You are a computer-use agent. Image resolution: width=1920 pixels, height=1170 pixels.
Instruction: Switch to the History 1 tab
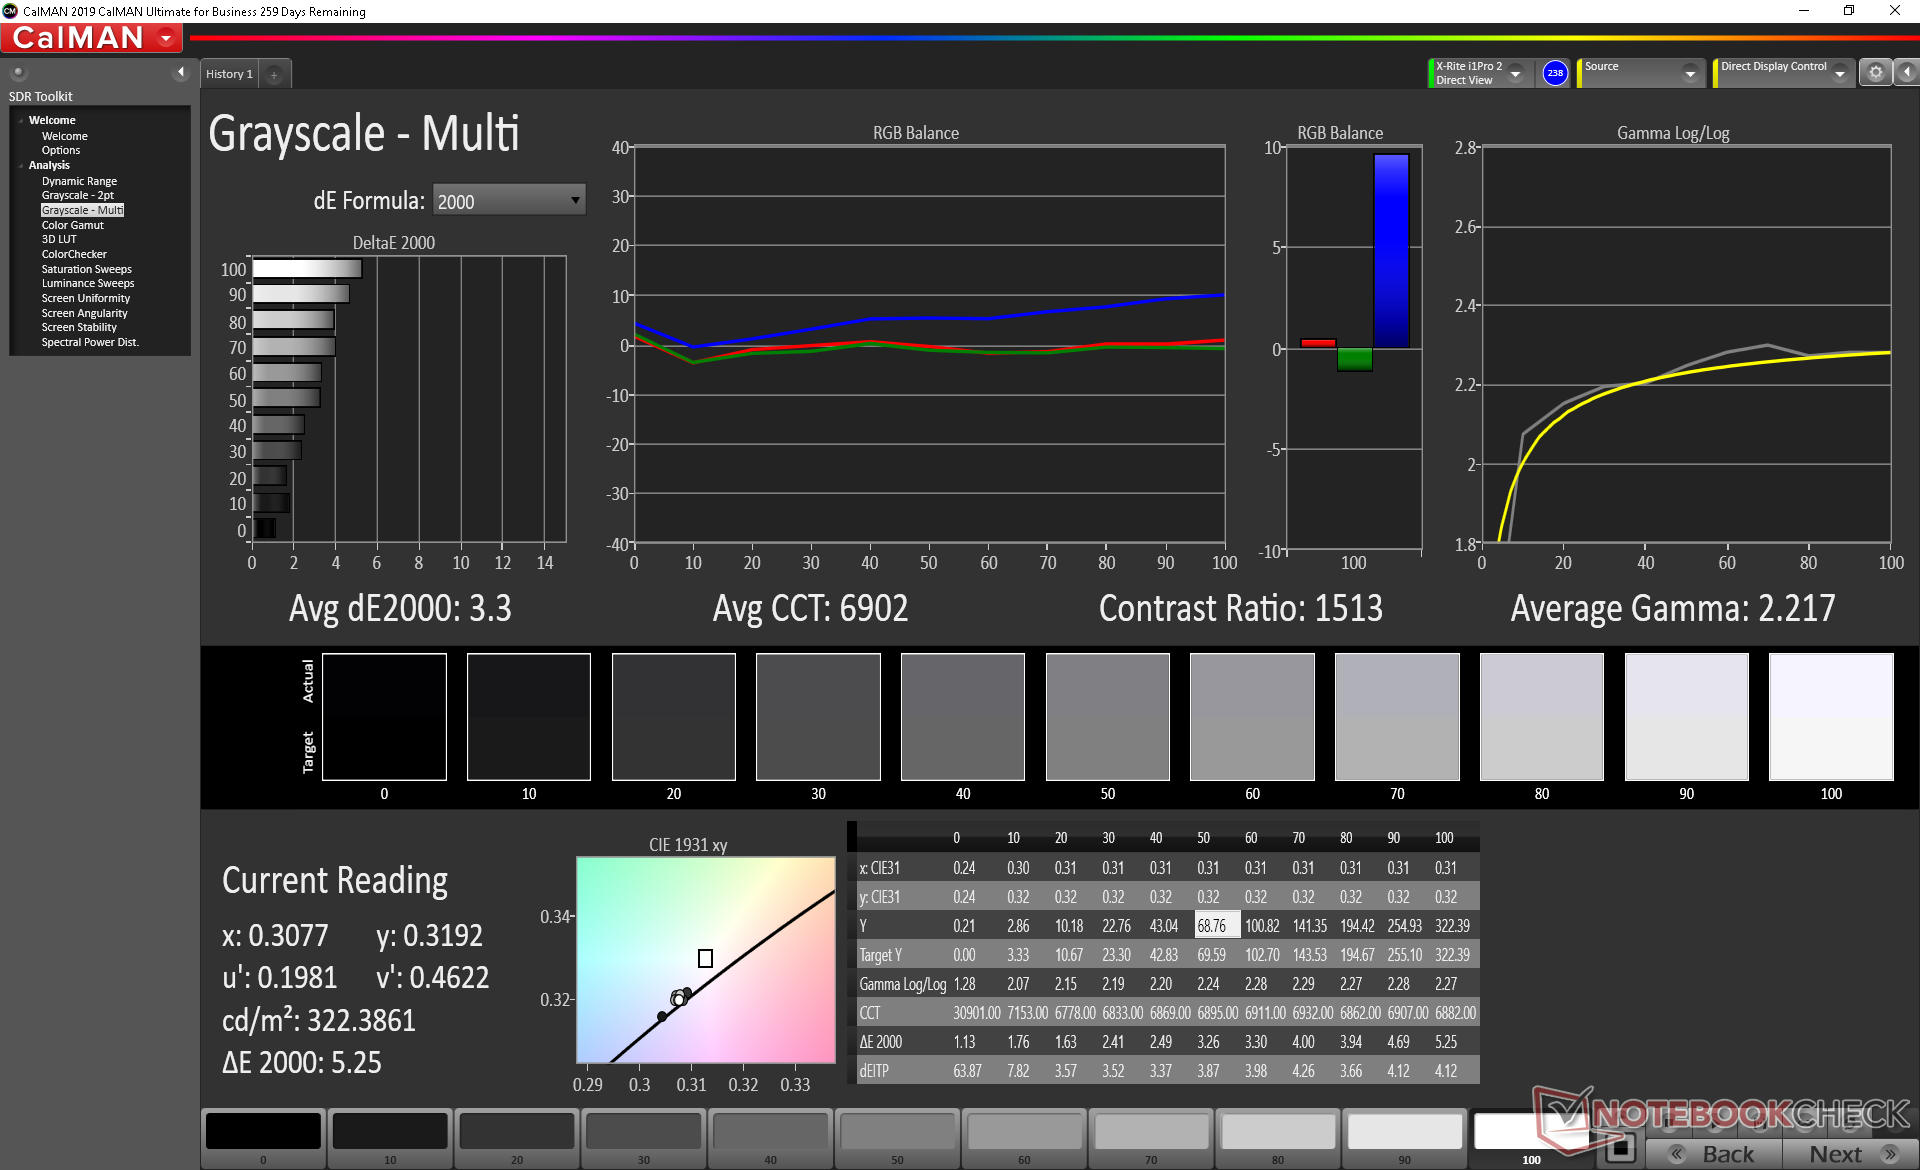[229, 75]
